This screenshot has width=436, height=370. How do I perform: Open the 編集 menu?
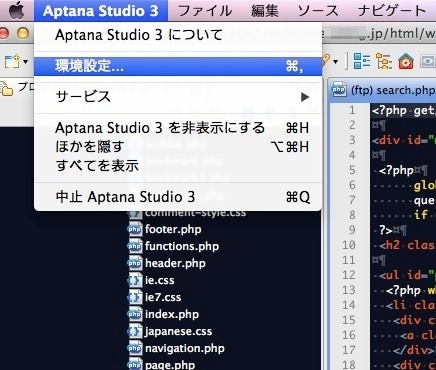click(x=265, y=11)
